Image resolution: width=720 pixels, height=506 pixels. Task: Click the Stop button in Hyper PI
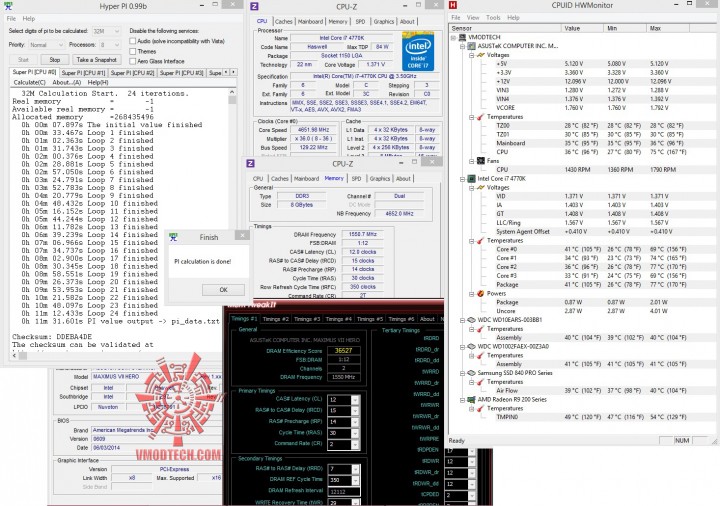tap(55, 60)
